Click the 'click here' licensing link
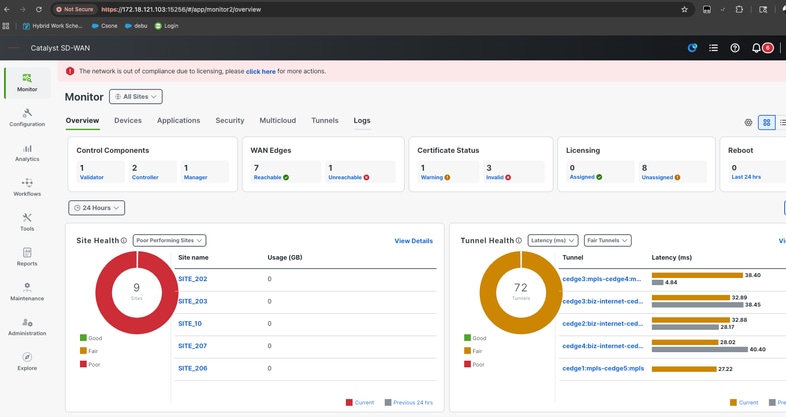 click(260, 72)
